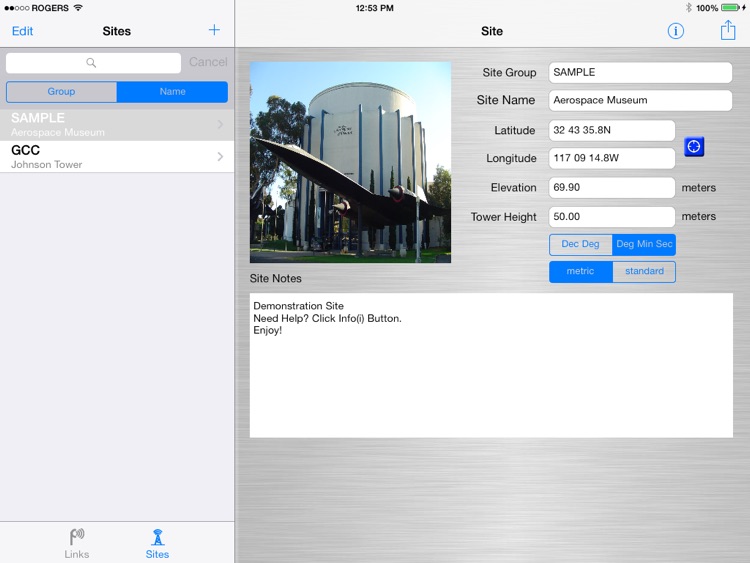
Task: Select GCC Johnson Tower list row
Action: (x=117, y=156)
